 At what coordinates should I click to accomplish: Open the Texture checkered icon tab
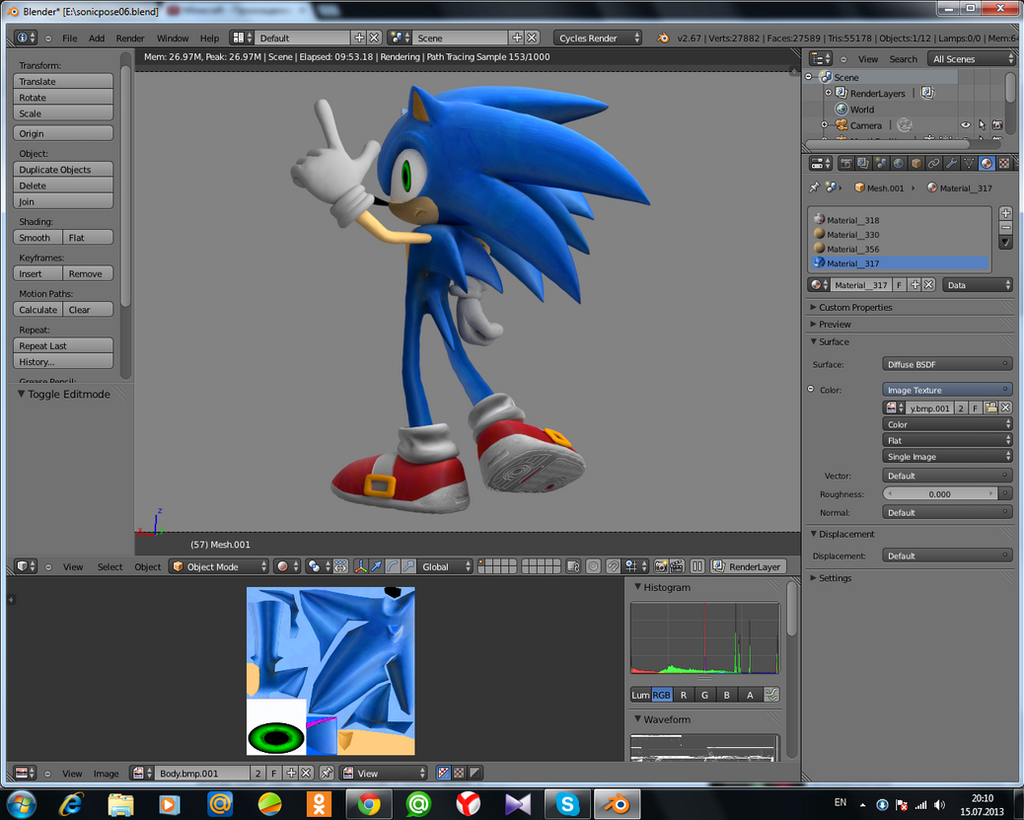pos(1003,163)
